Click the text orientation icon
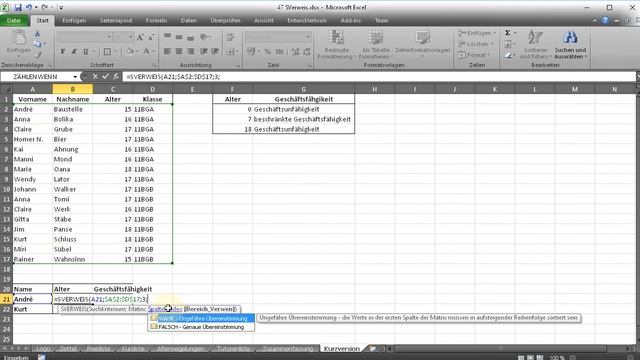640x360 pixels. point(205,37)
